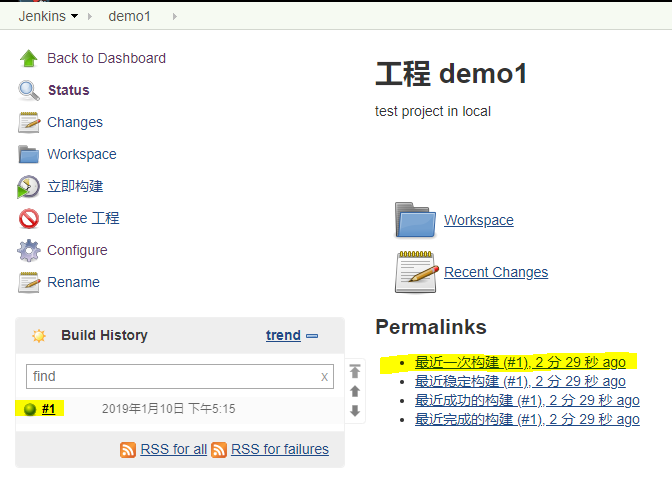Image resolution: width=672 pixels, height=500 pixels.
Task: Expand the chevron after Jenkins breadcrumb
Action: 90,16
